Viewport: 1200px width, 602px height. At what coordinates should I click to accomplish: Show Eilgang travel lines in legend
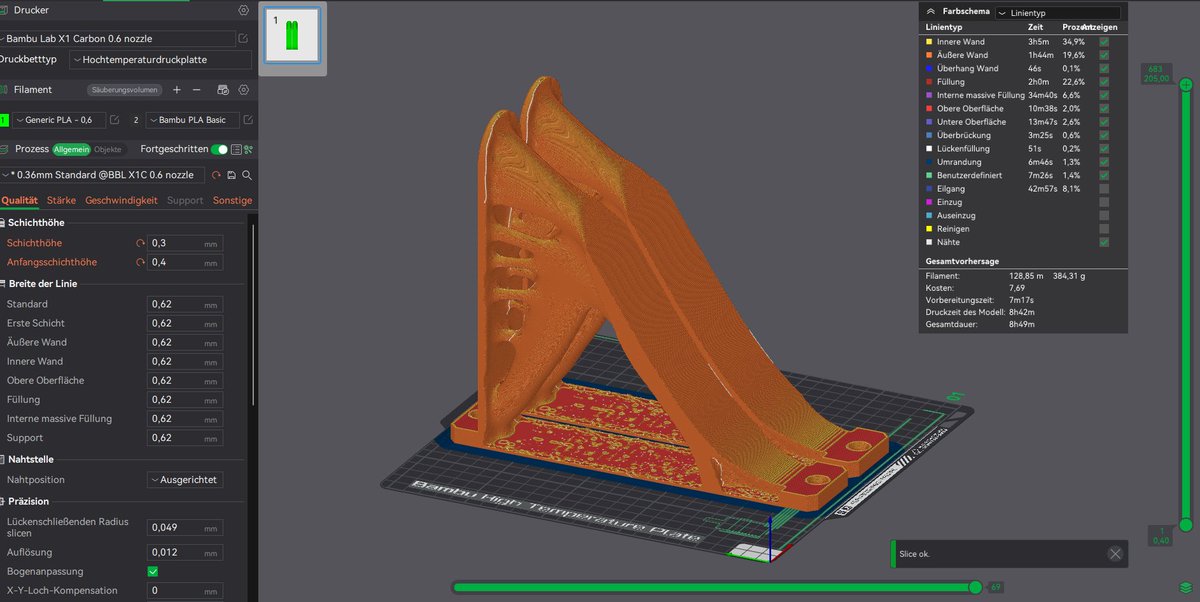tap(1104, 188)
